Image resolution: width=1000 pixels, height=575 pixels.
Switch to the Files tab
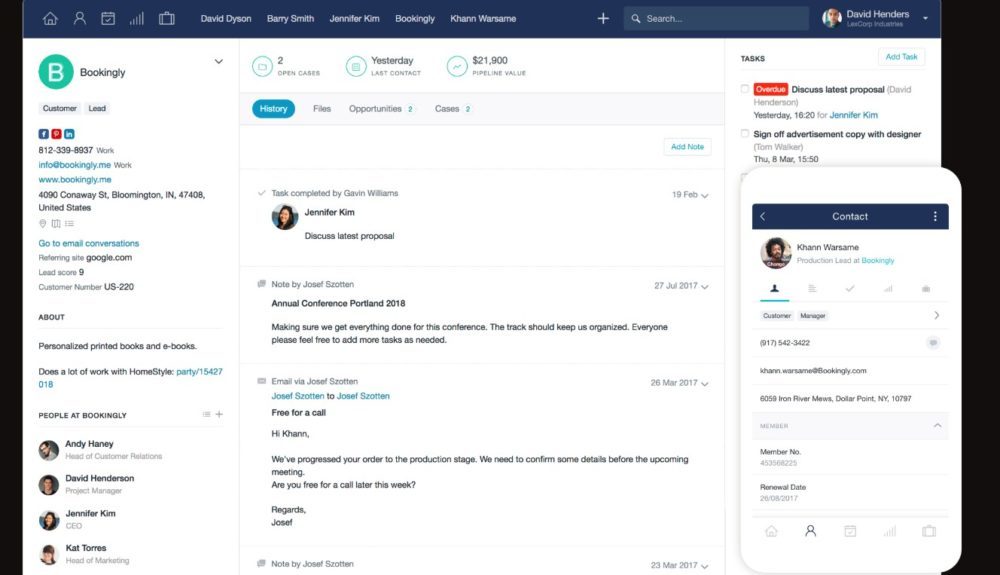(322, 109)
